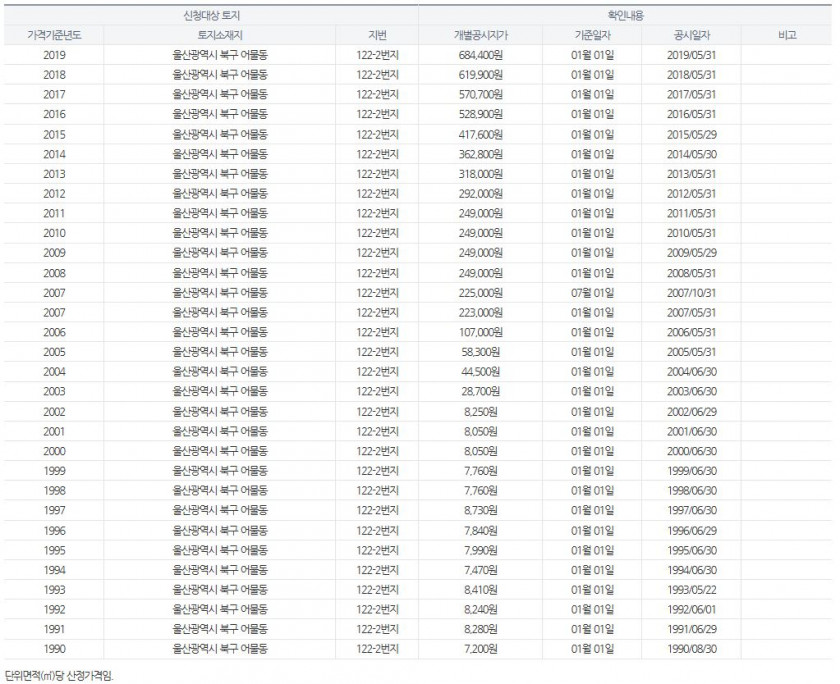Select the 8,250원 price cell

pos(481,412)
